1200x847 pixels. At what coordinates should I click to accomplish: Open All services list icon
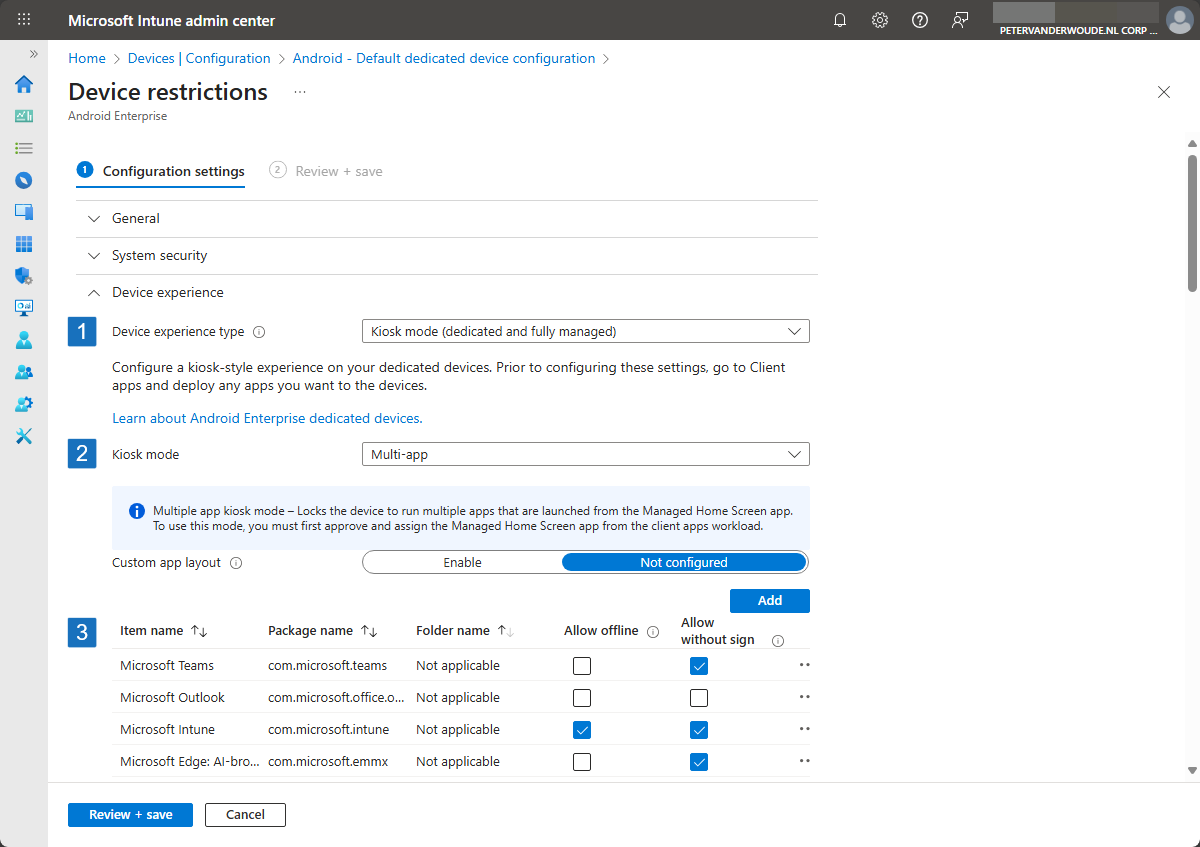coord(24,148)
